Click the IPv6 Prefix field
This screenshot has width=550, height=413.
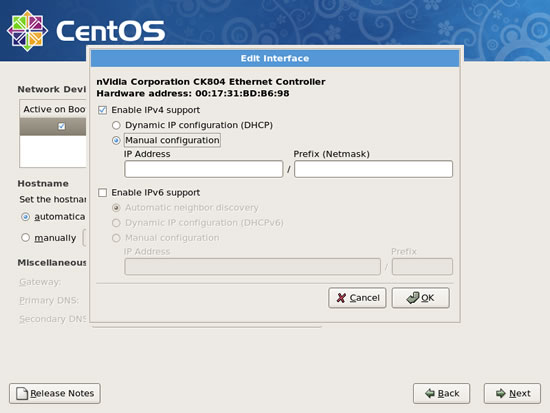point(422,267)
